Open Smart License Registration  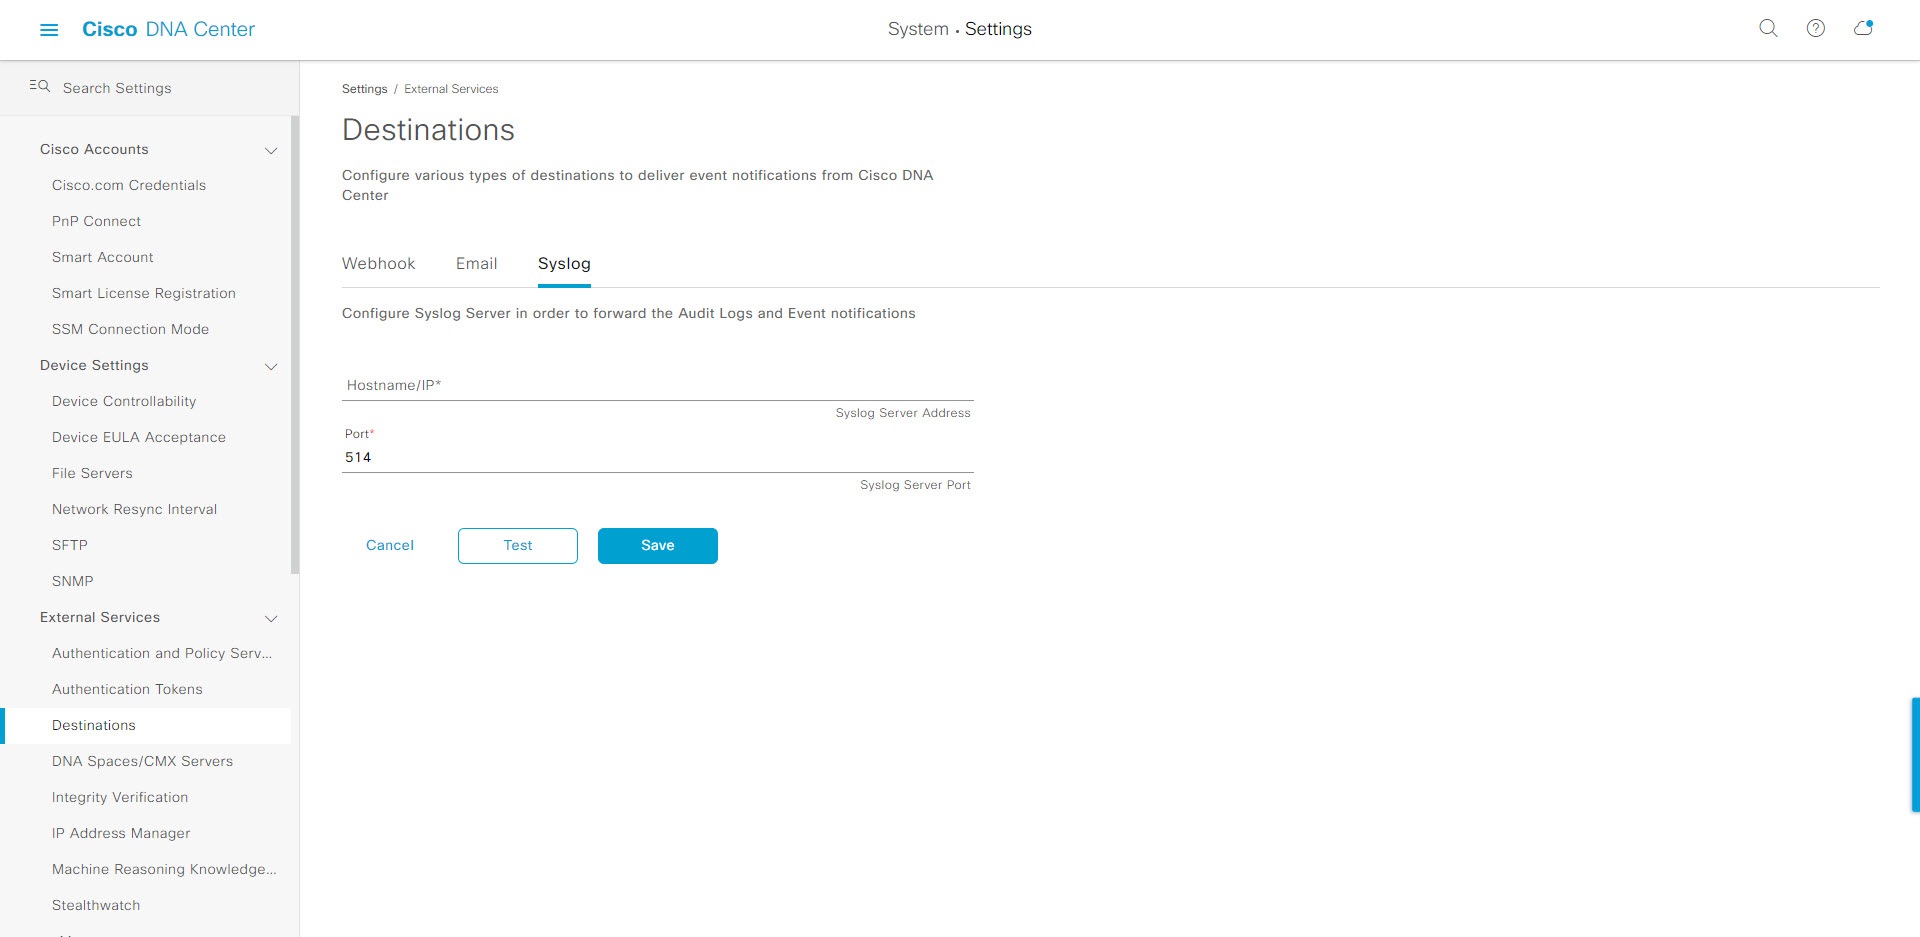click(x=145, y=293)
